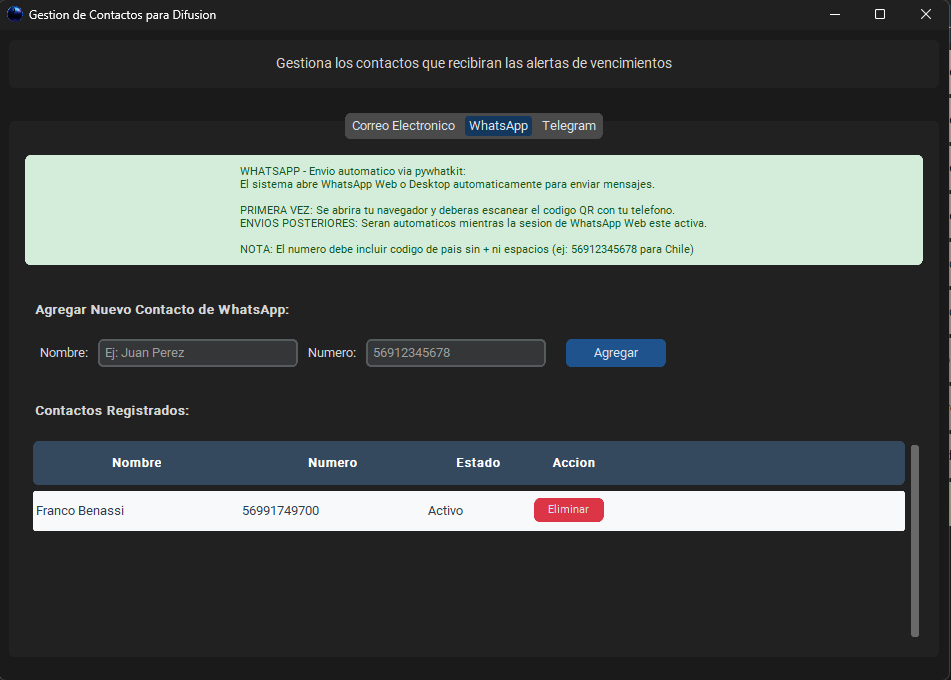The image size is (951, 680).
Task: Click 'Agregar Nuevo Contacto de WhatsApp:' heading
Action: 162,310
